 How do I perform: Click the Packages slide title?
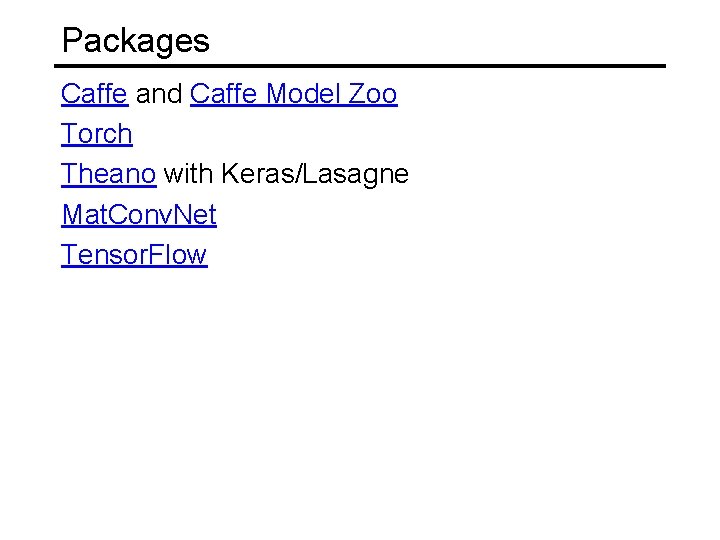click(x=135, y=41)
